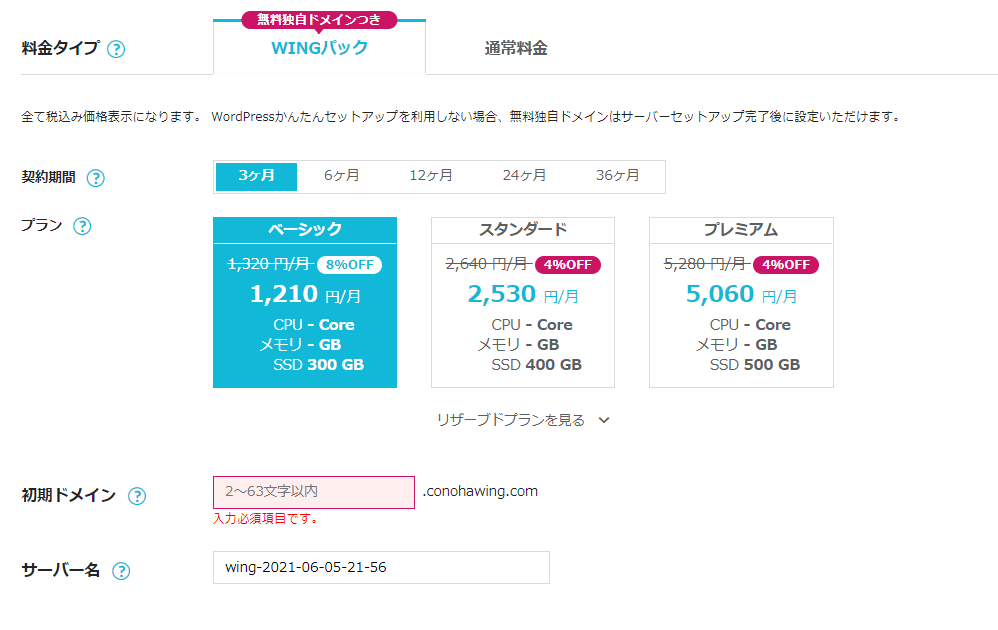Open the サーバー名 help icon

(x=121, y=571)
